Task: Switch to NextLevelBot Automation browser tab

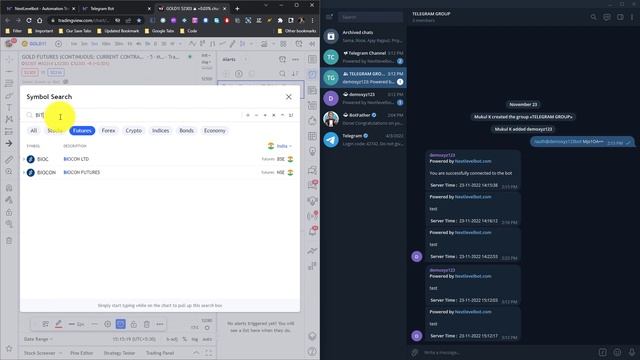Action: click(x=40, y=8)
